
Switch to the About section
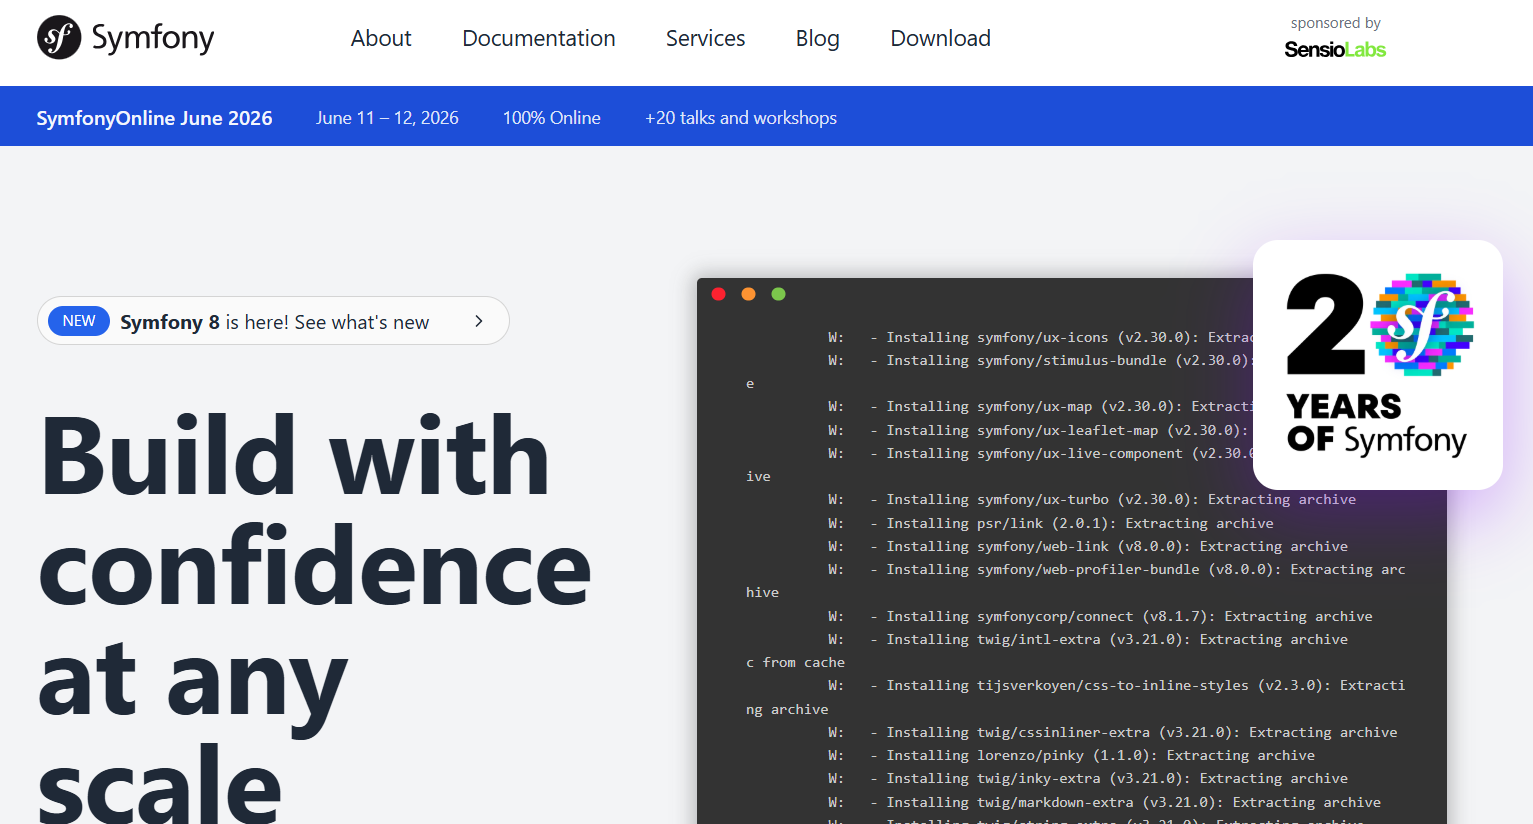(x=380, y=38)
